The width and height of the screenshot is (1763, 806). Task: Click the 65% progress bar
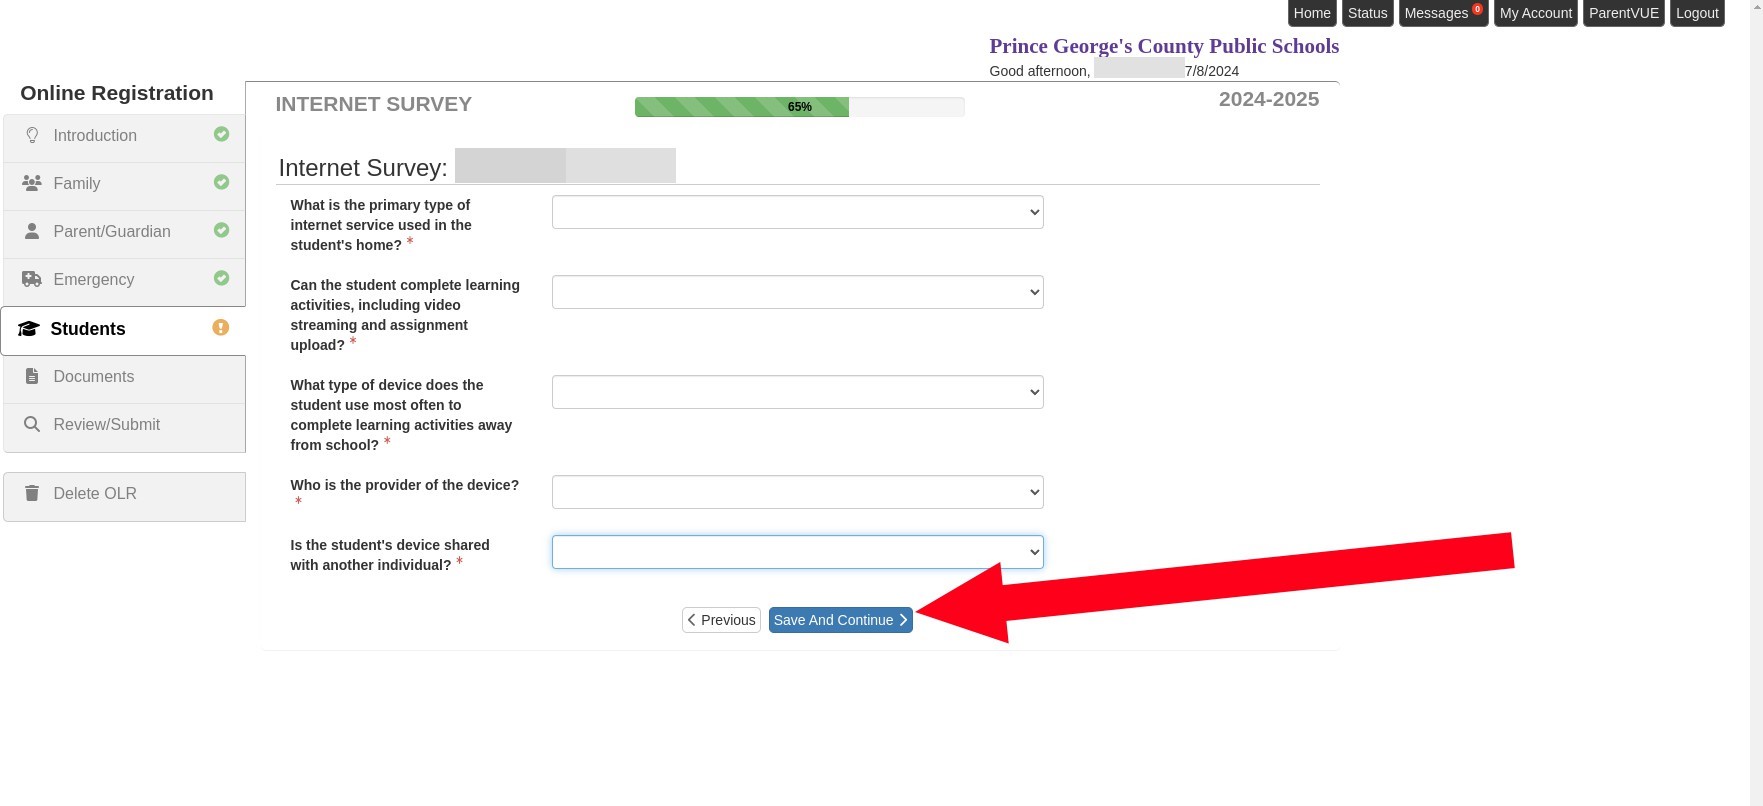pos(799,107)
